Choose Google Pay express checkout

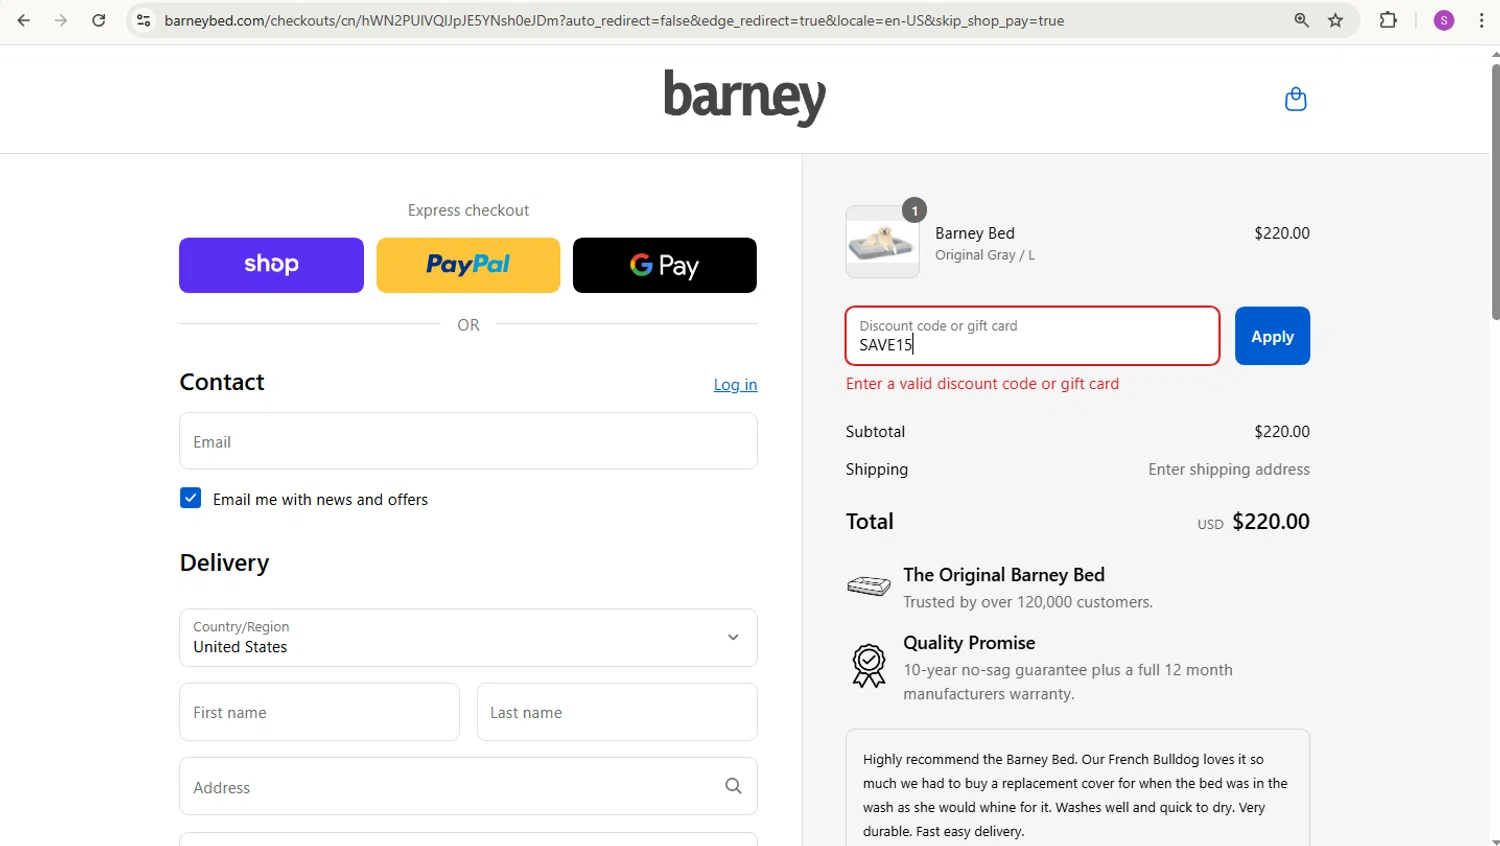(x=665, y=265)
